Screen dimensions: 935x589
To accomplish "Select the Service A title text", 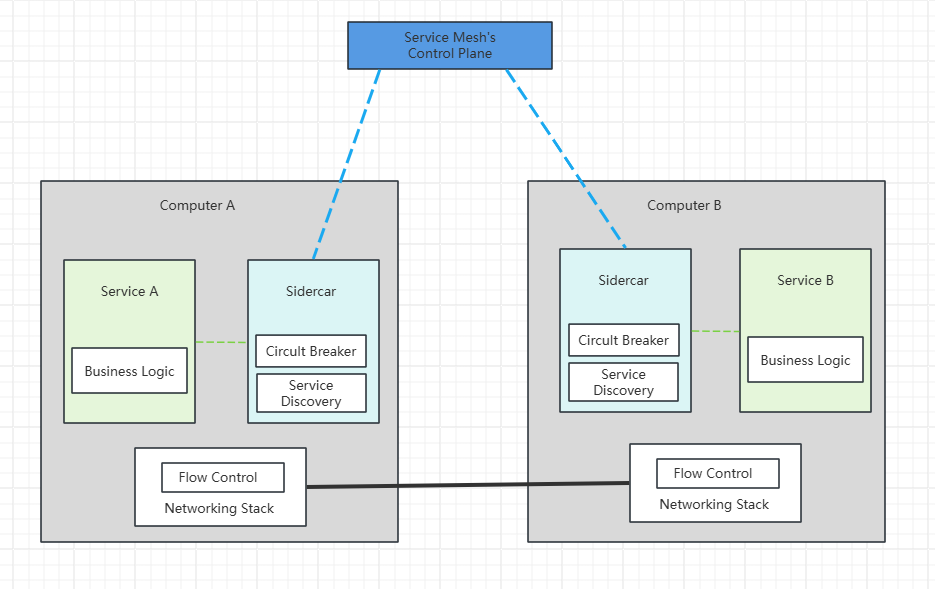I will tap(129, 291).
